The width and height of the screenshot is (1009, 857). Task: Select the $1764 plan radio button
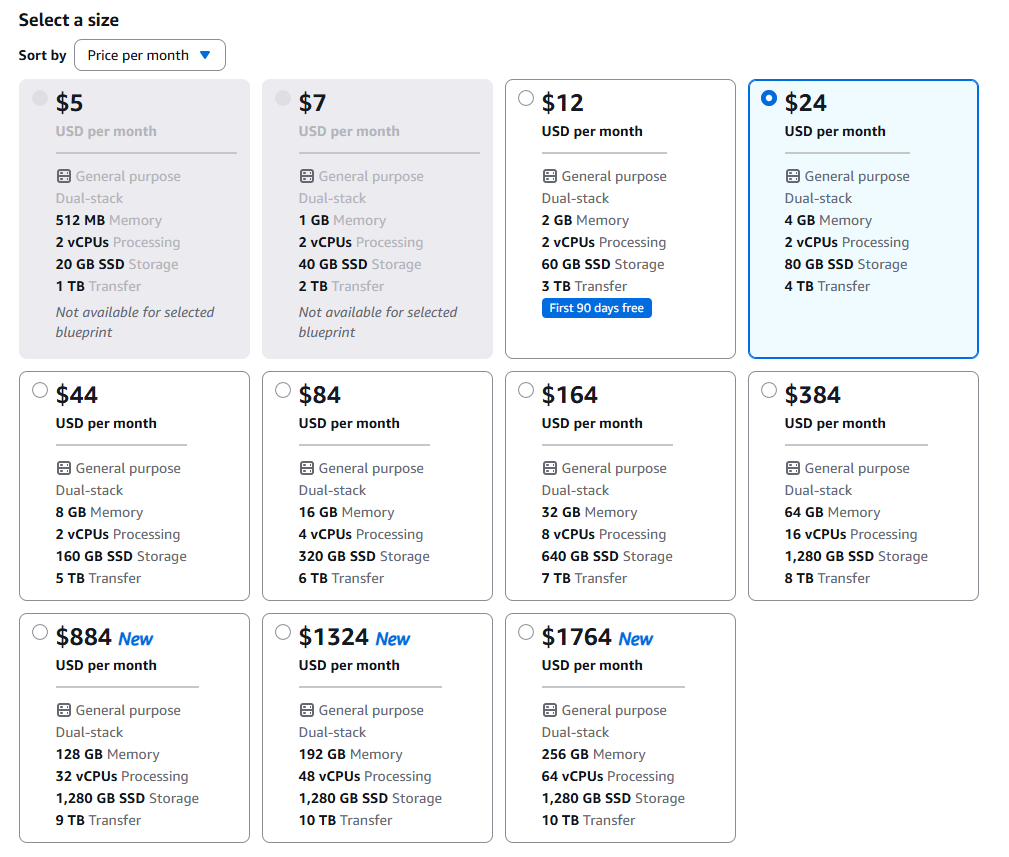pos(526,632)
